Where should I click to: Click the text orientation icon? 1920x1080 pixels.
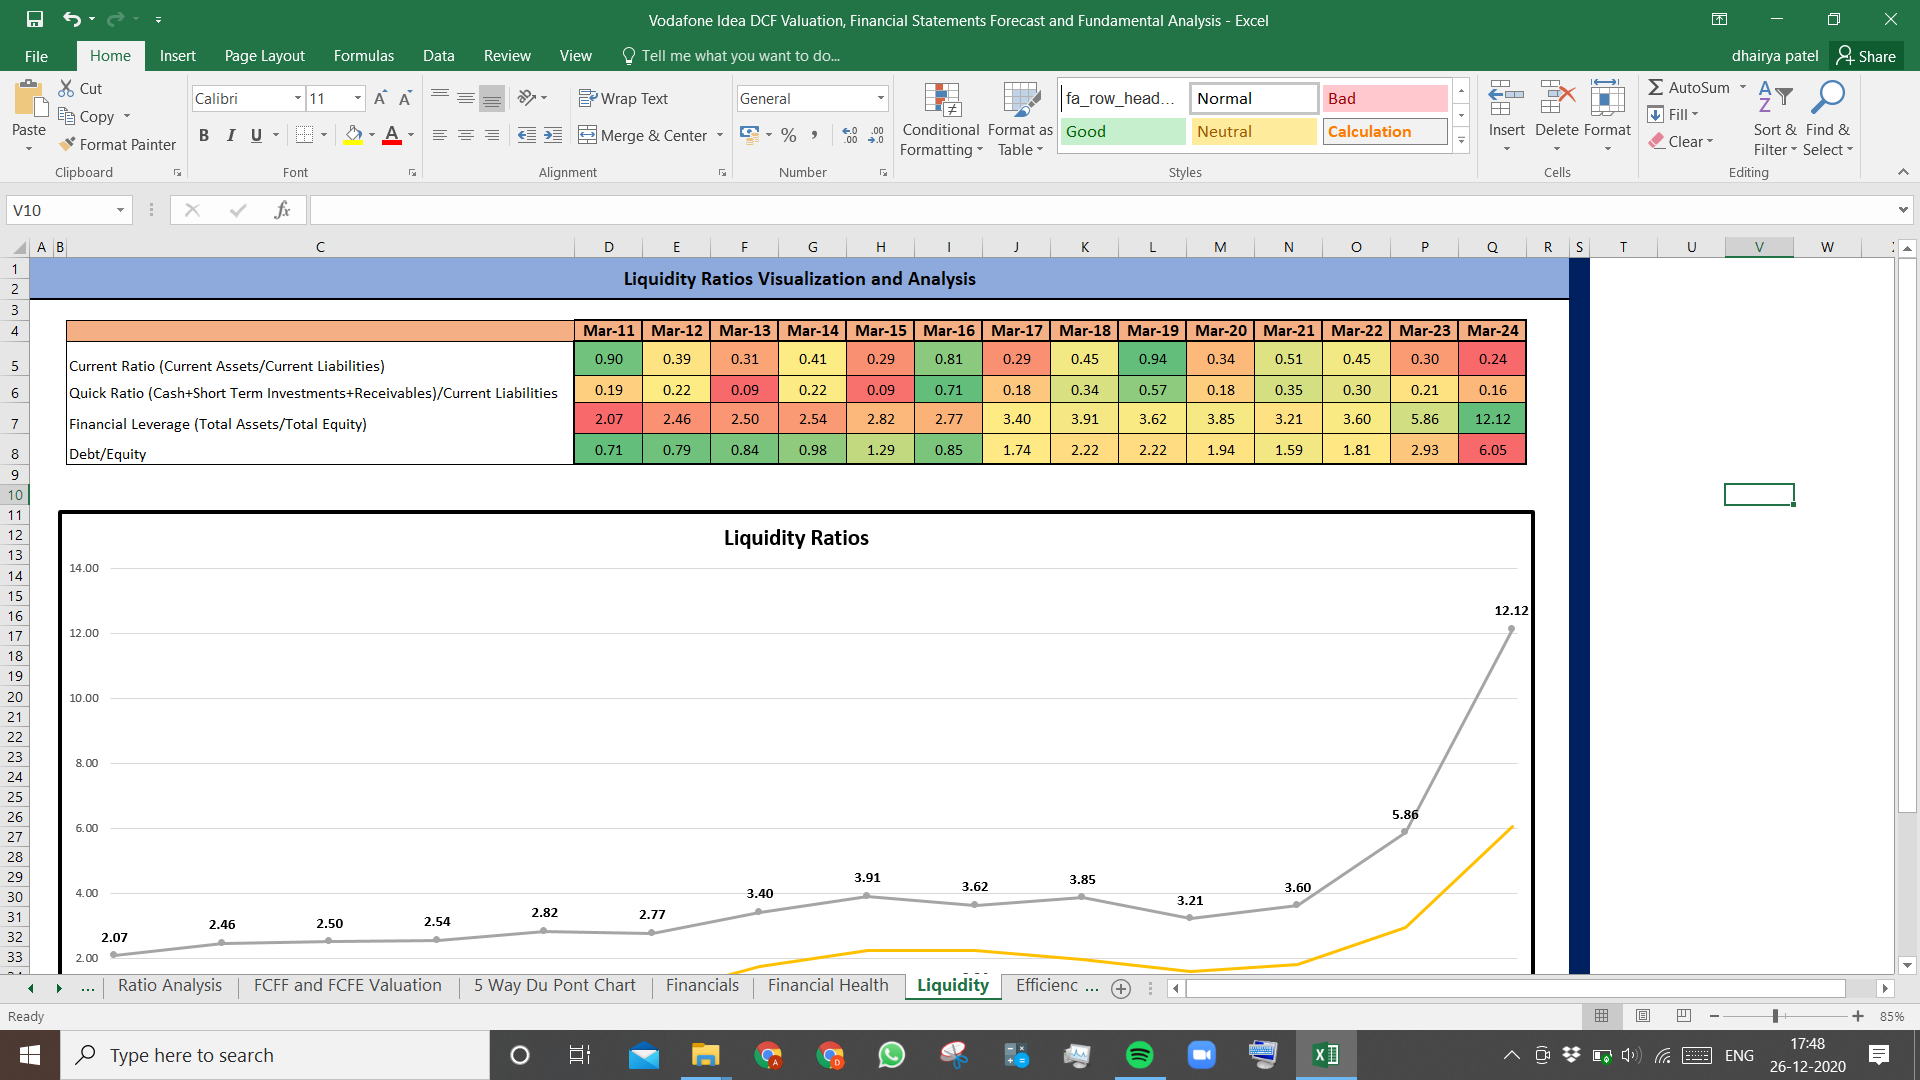[x=528, y=98]
